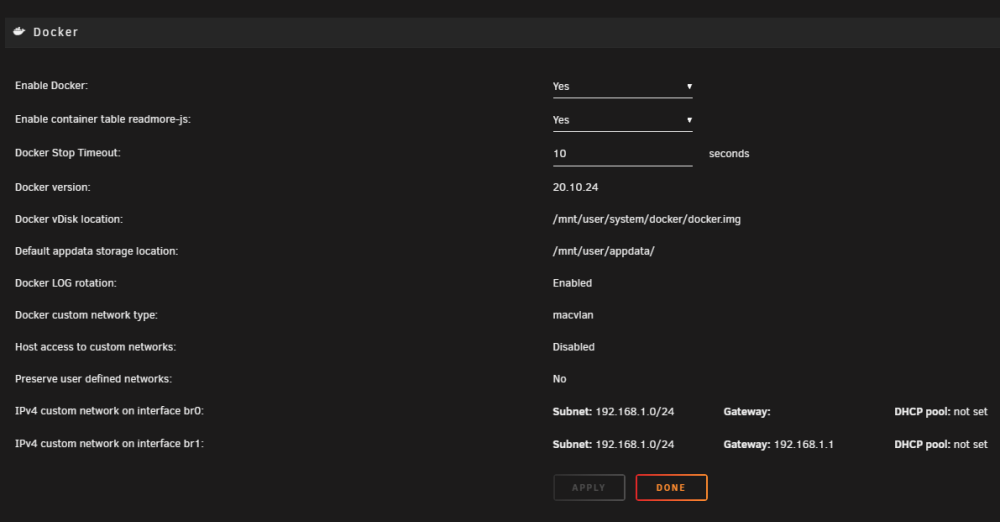Viewport: 1000px width, 522px height.
Task: Click the Docker version label
Action: pyautogui.click(x=53, y=188)
